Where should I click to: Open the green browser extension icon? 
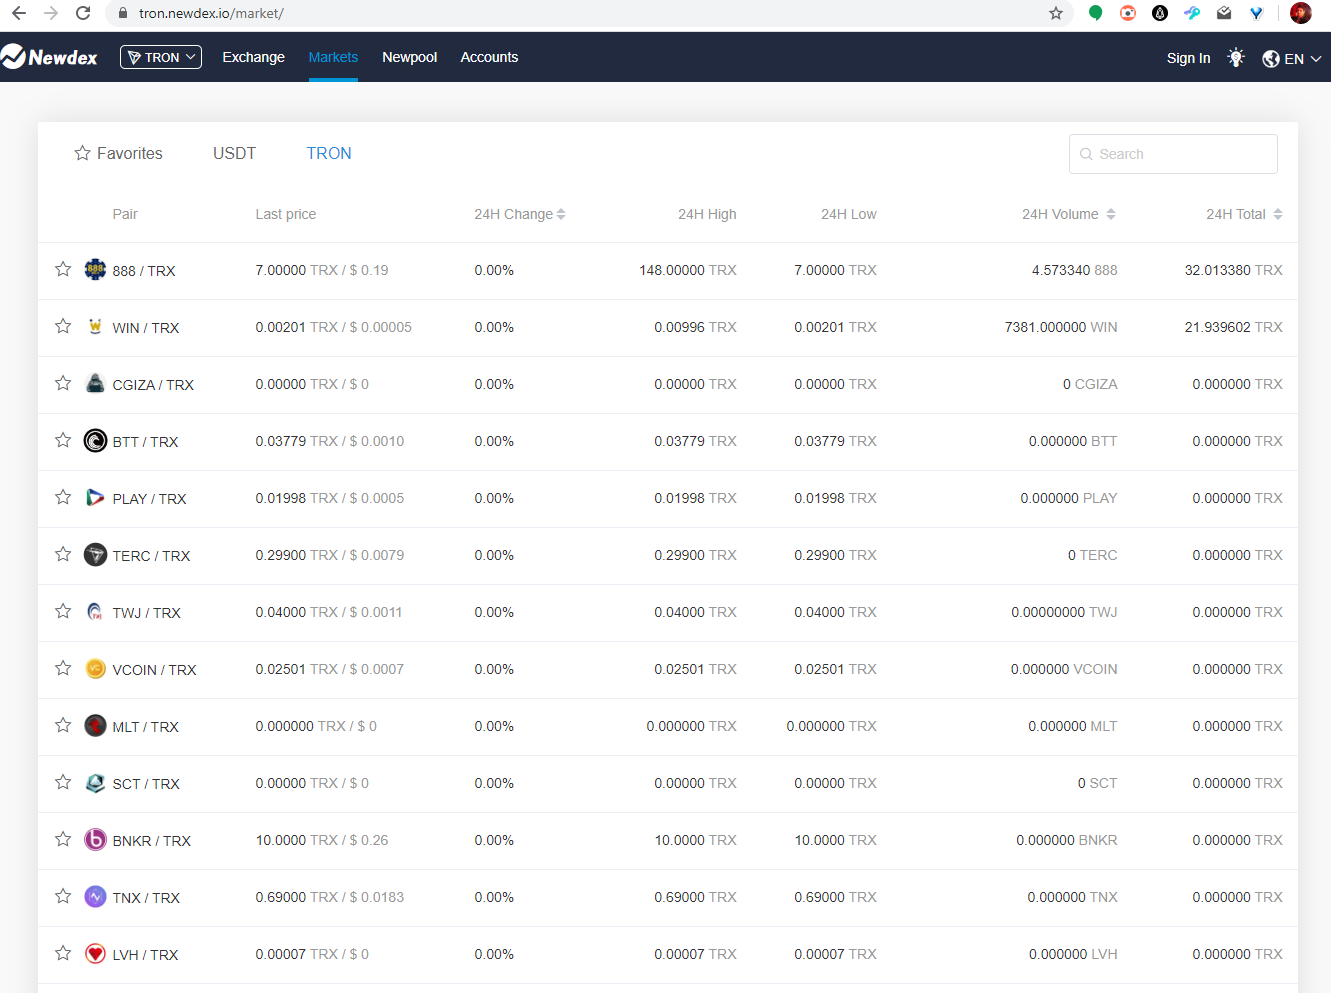coord(1096,13)
